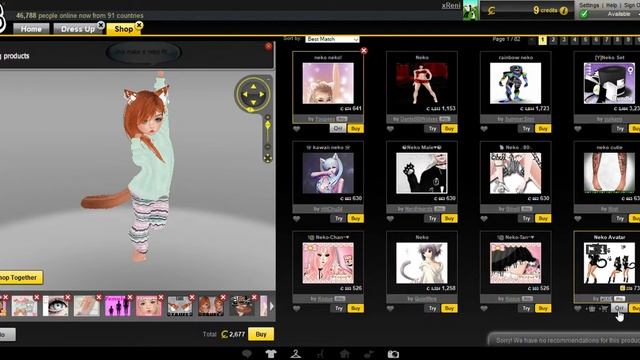Favorite the red Neko product with heart
Image resolution: width=640 pixels, height=360 pixels.
[x=390, y=129]
